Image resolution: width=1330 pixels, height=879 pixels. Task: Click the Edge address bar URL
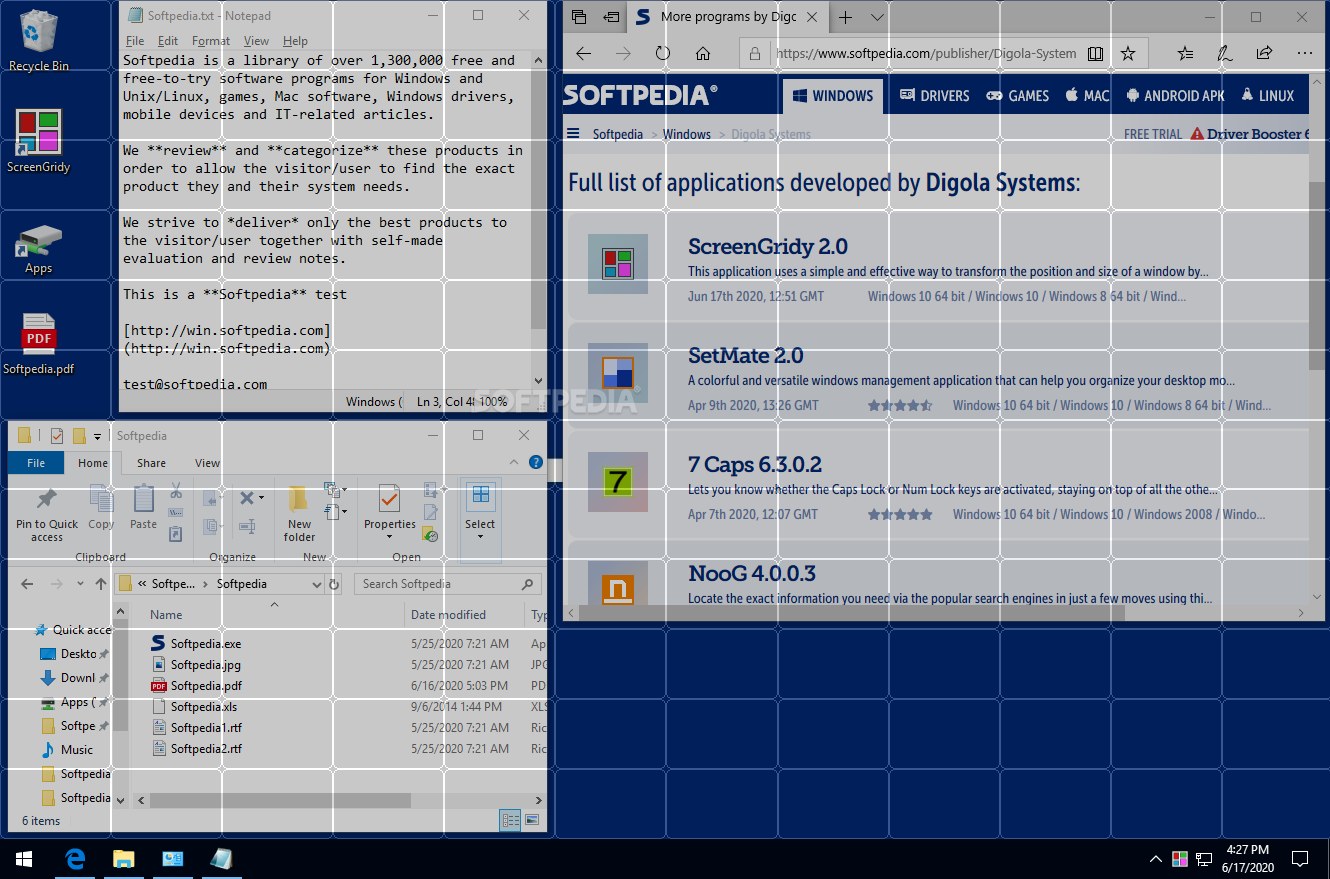926,54
